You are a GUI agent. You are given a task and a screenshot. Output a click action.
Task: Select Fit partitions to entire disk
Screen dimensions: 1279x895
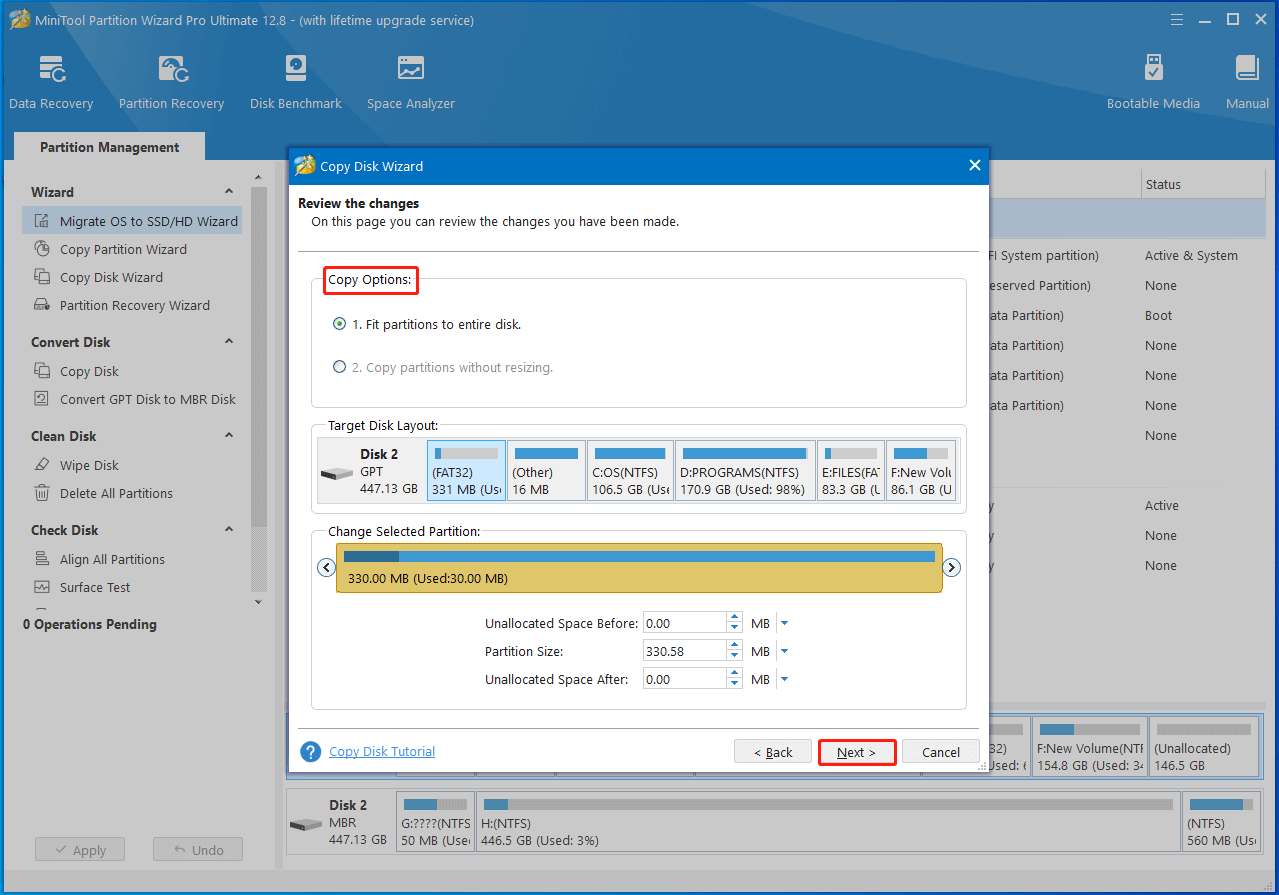[340, 324]
